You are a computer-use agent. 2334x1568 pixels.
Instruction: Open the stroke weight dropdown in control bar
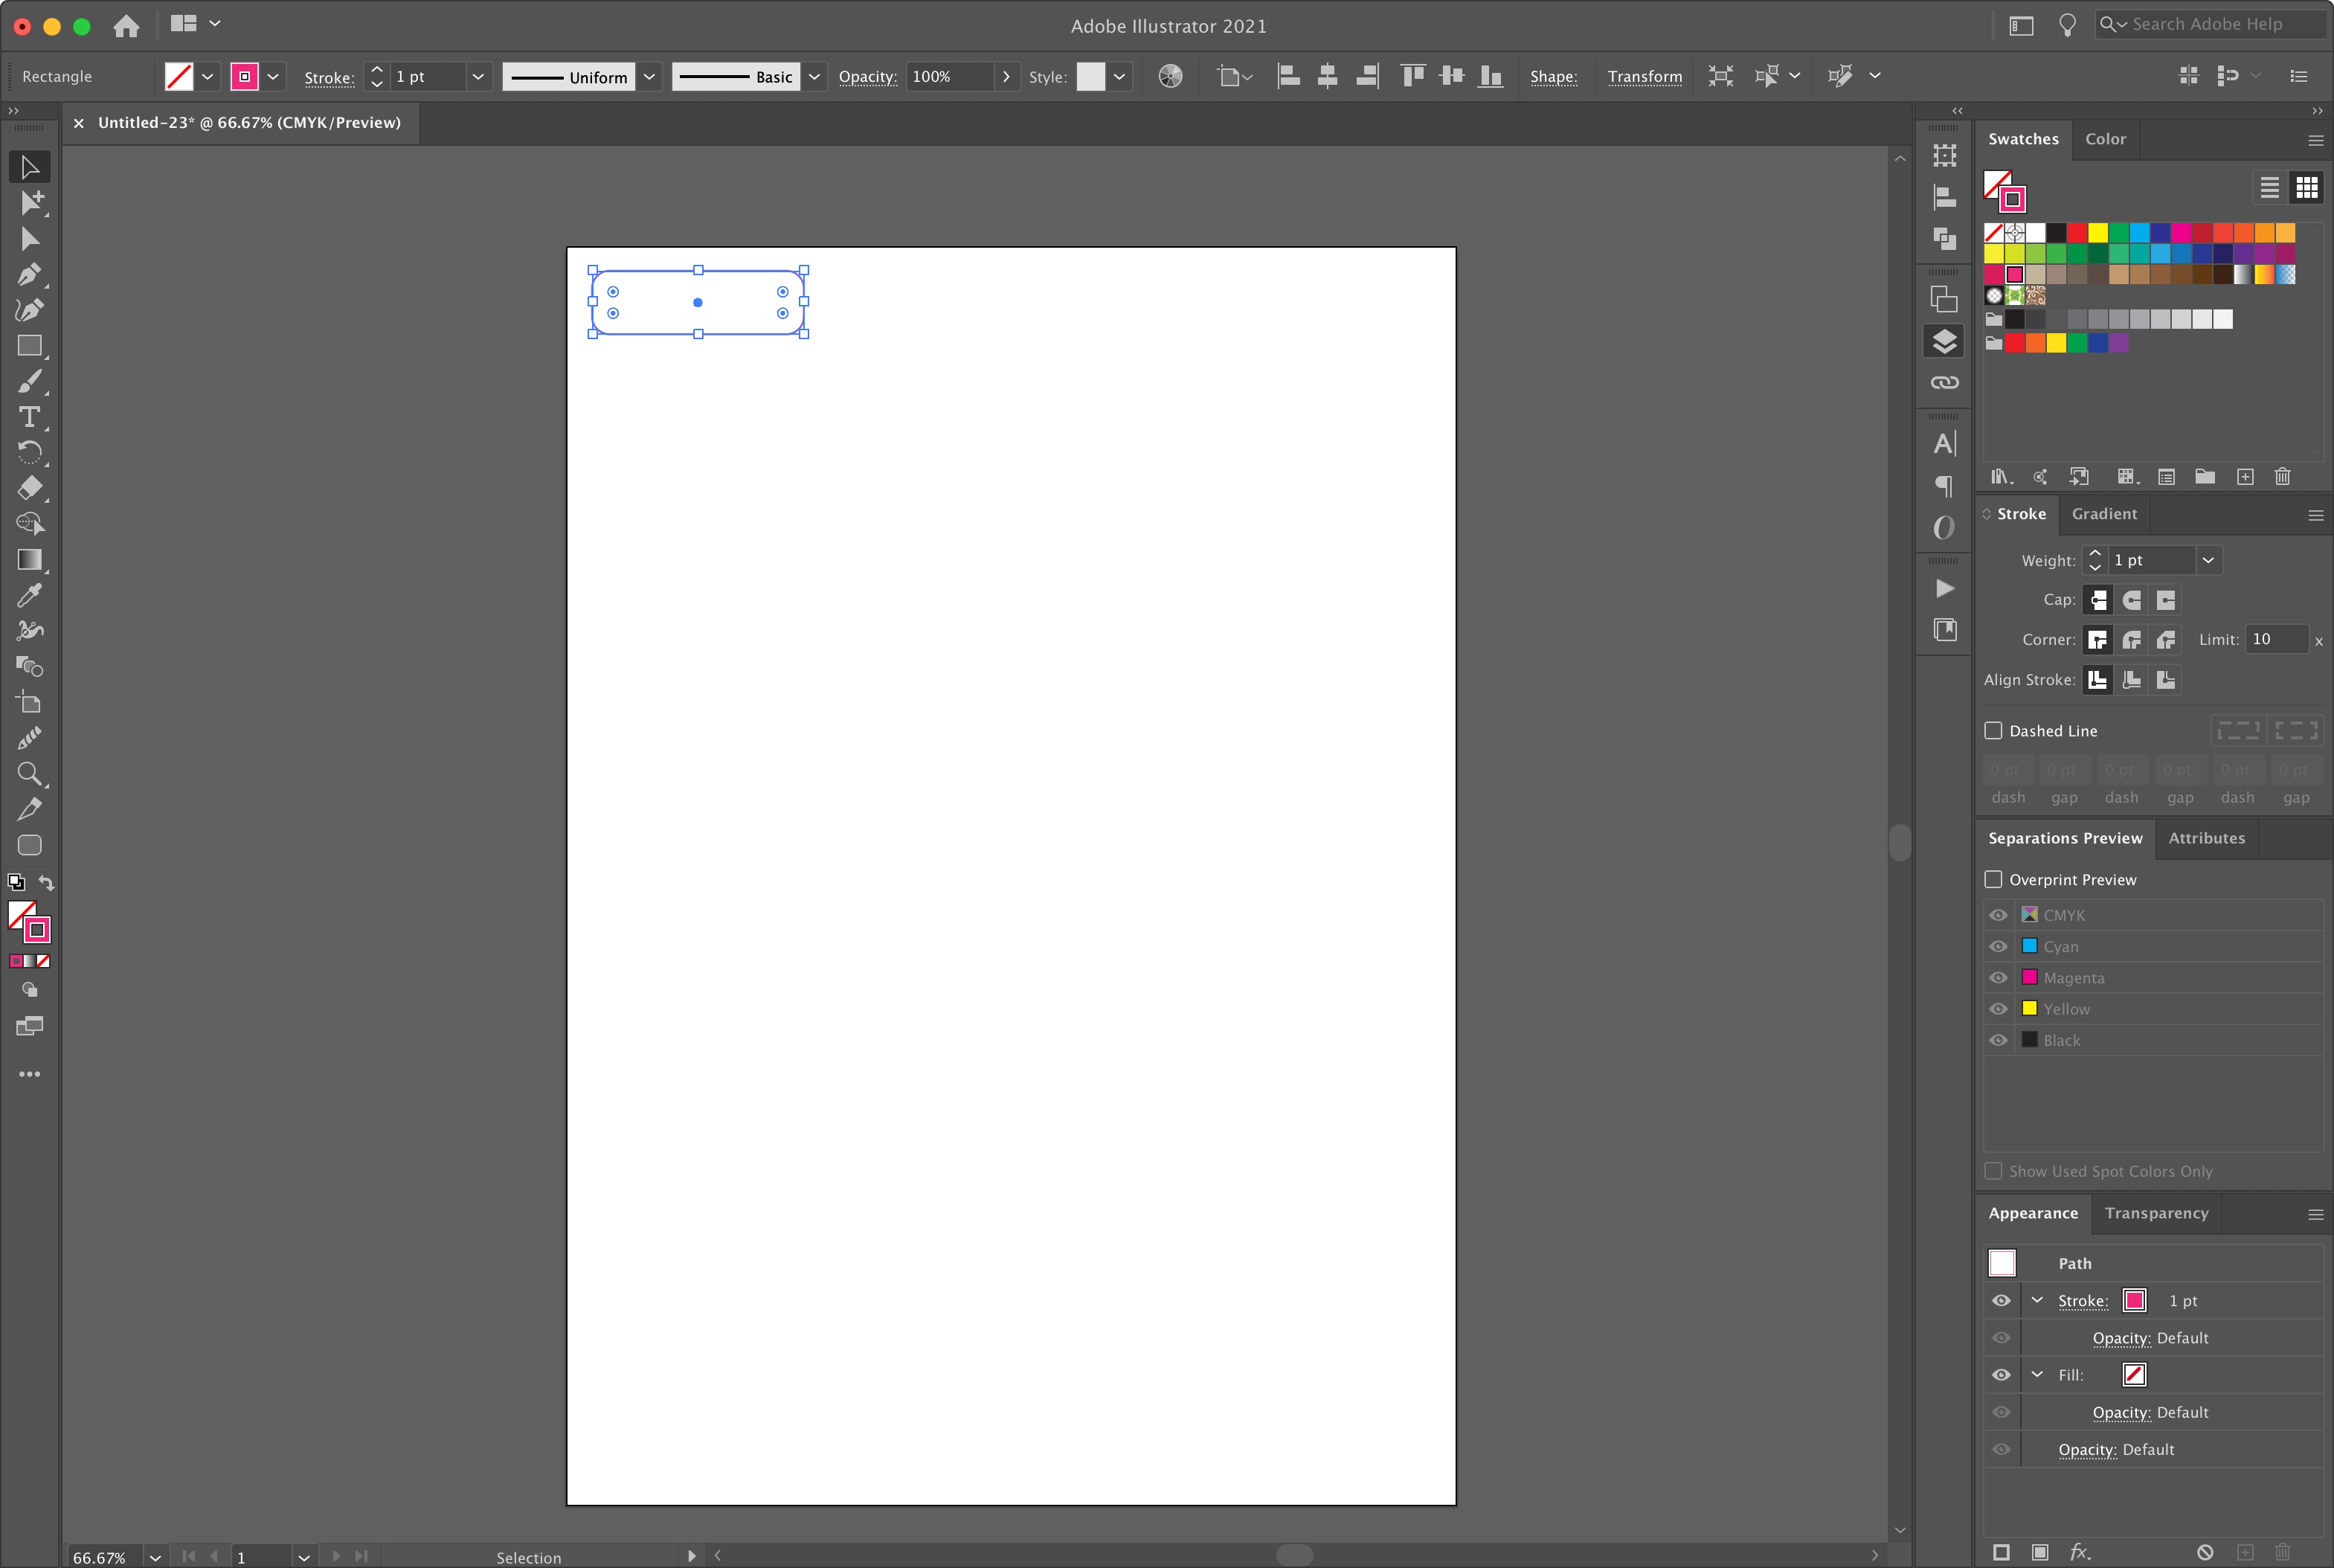click(x=478, y=76)
